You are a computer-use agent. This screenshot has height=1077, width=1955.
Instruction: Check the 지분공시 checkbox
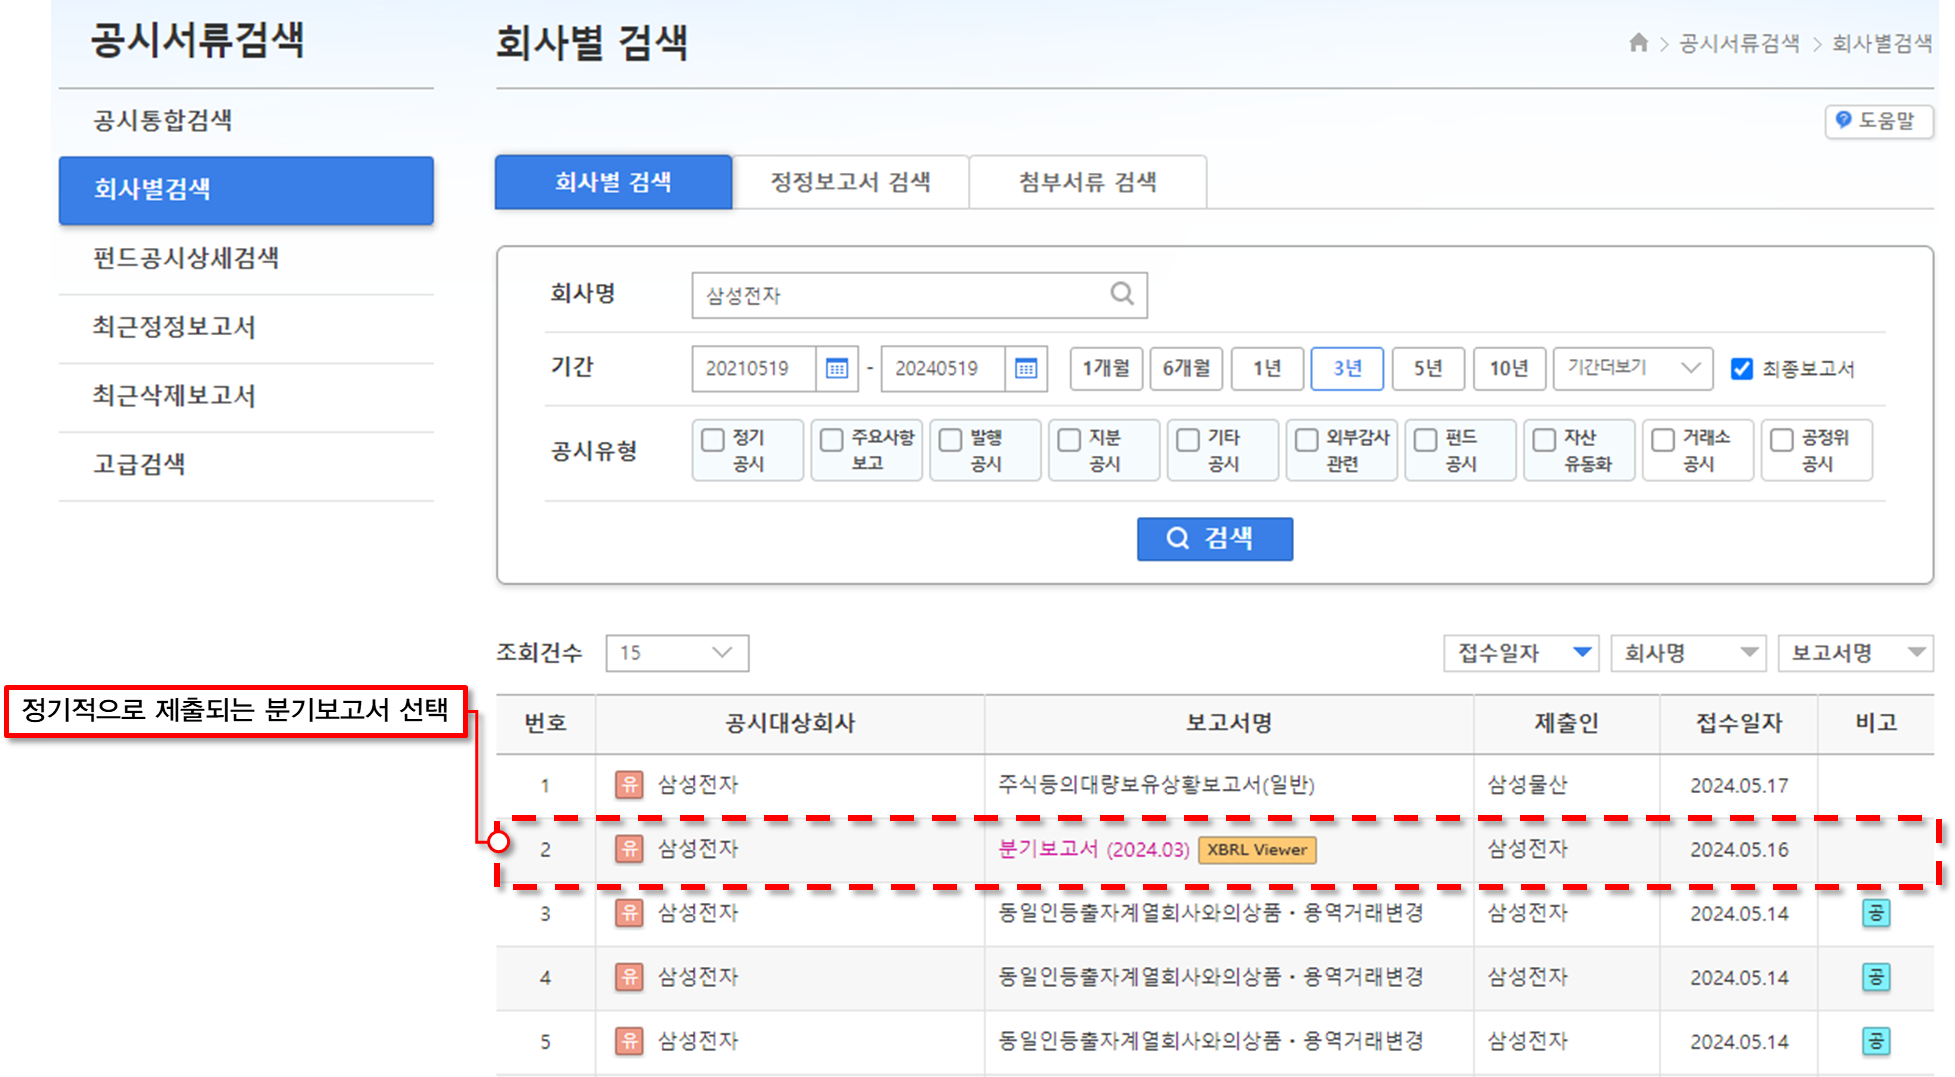click(x=1070, y=440)
